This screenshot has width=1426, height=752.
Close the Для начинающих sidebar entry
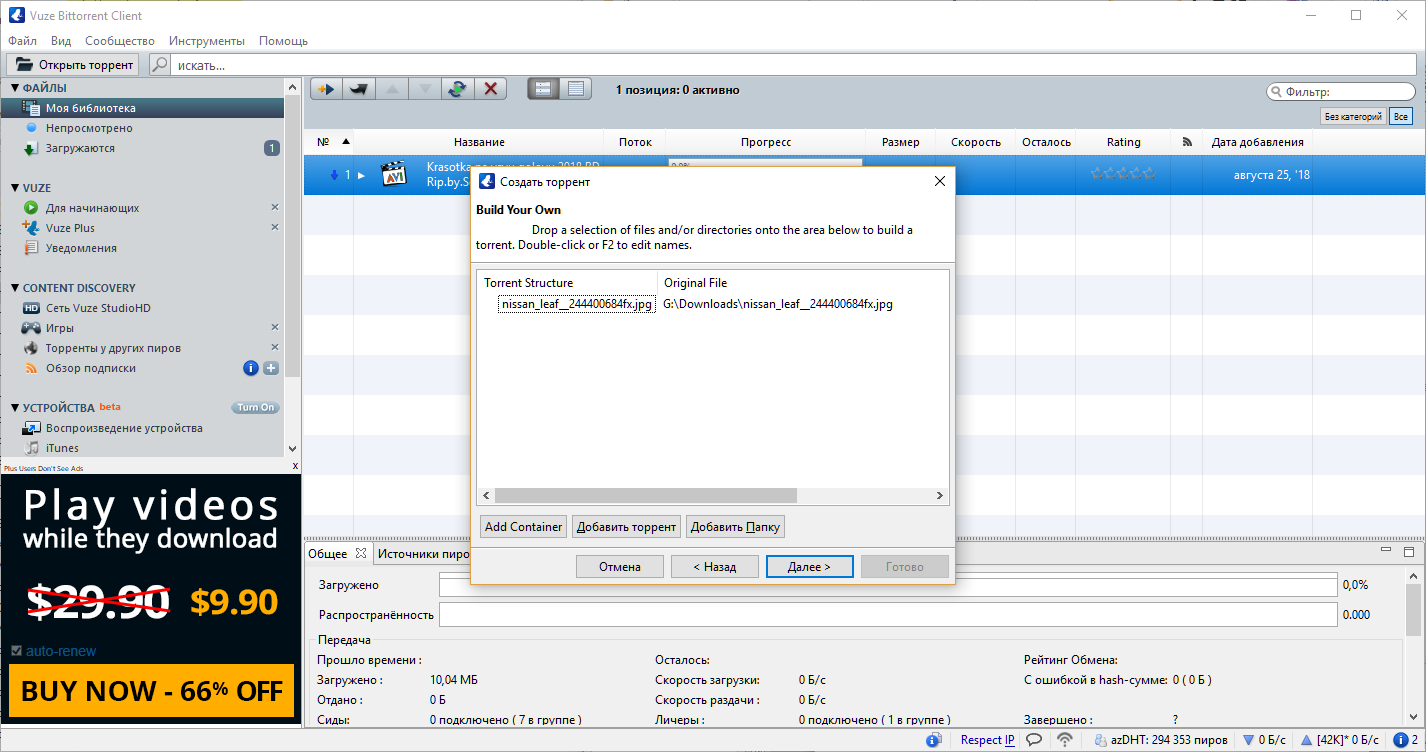(275, 208)
